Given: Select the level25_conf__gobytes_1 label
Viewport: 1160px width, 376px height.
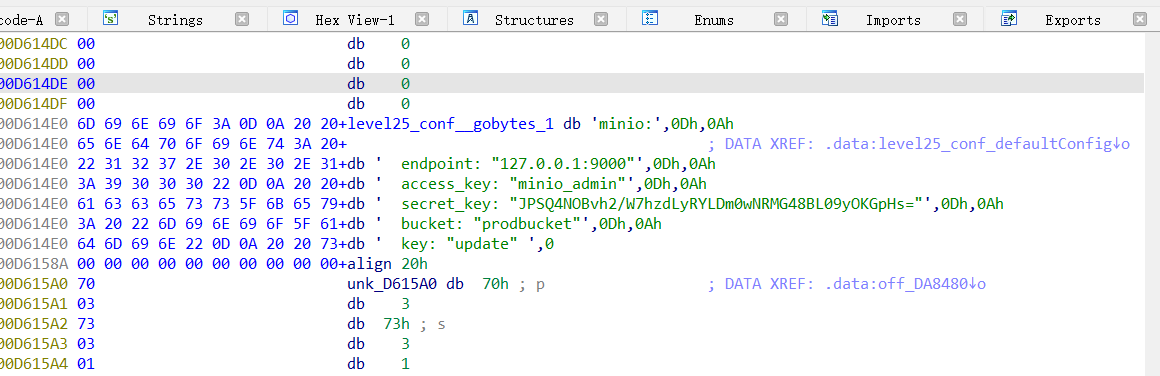Looking at the screenshot, I should 456,124.
